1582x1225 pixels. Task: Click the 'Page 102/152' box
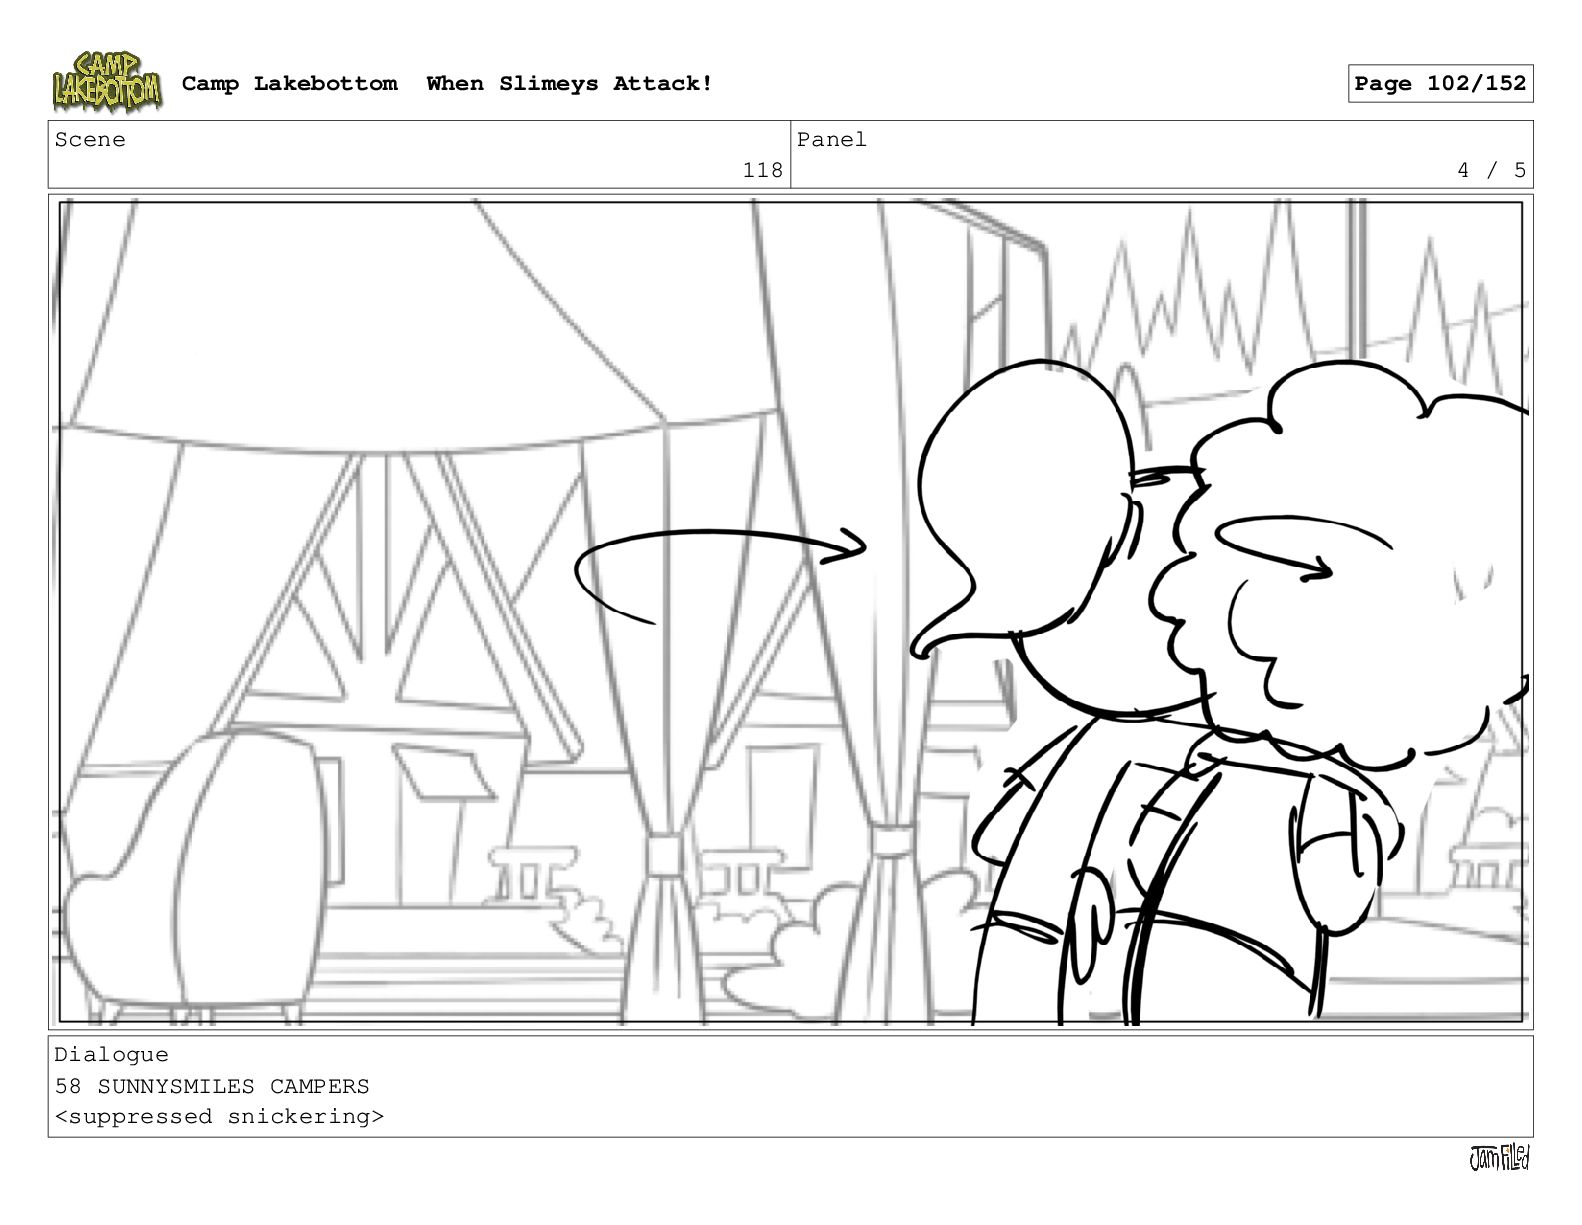pyautogui.click(x=1440, y=84)
